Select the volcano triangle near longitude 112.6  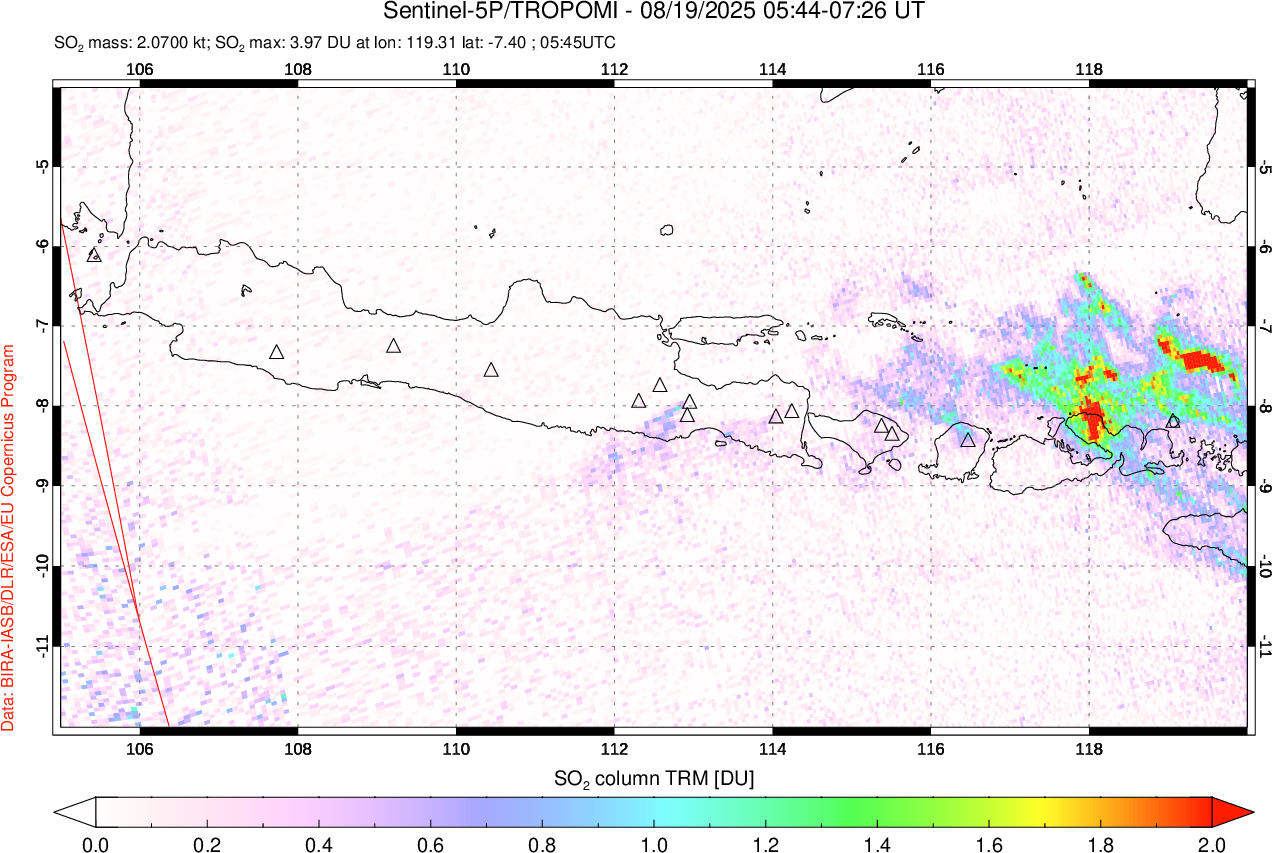coord(660,385)
